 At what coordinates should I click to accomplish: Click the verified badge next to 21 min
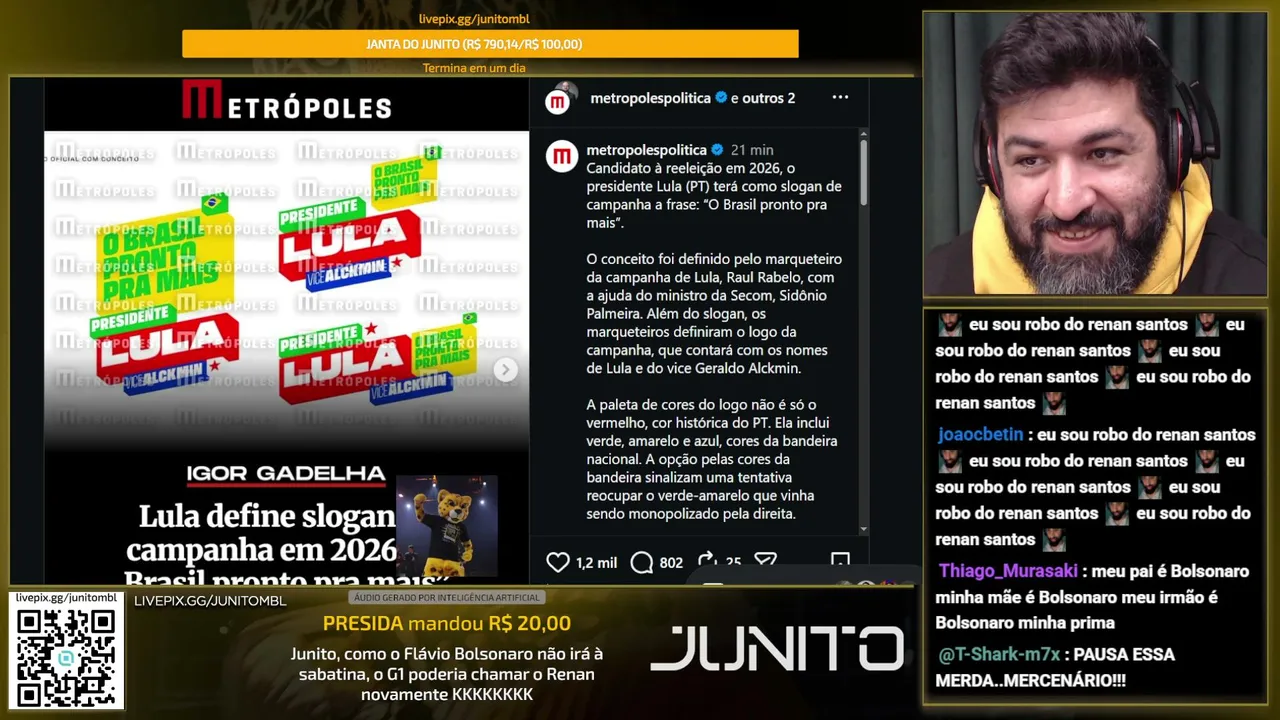click(x=716, y=150)
